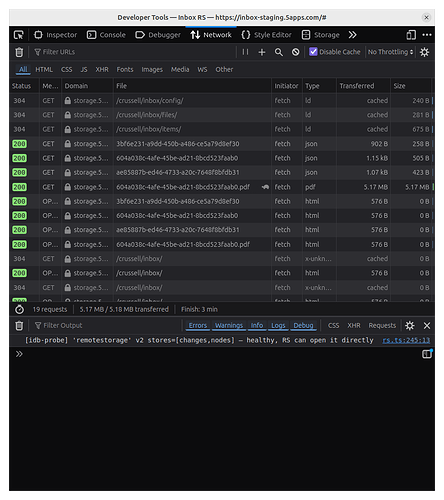444x500 pixels.
Task: Open network settings gear
Action: pos(424,52)
